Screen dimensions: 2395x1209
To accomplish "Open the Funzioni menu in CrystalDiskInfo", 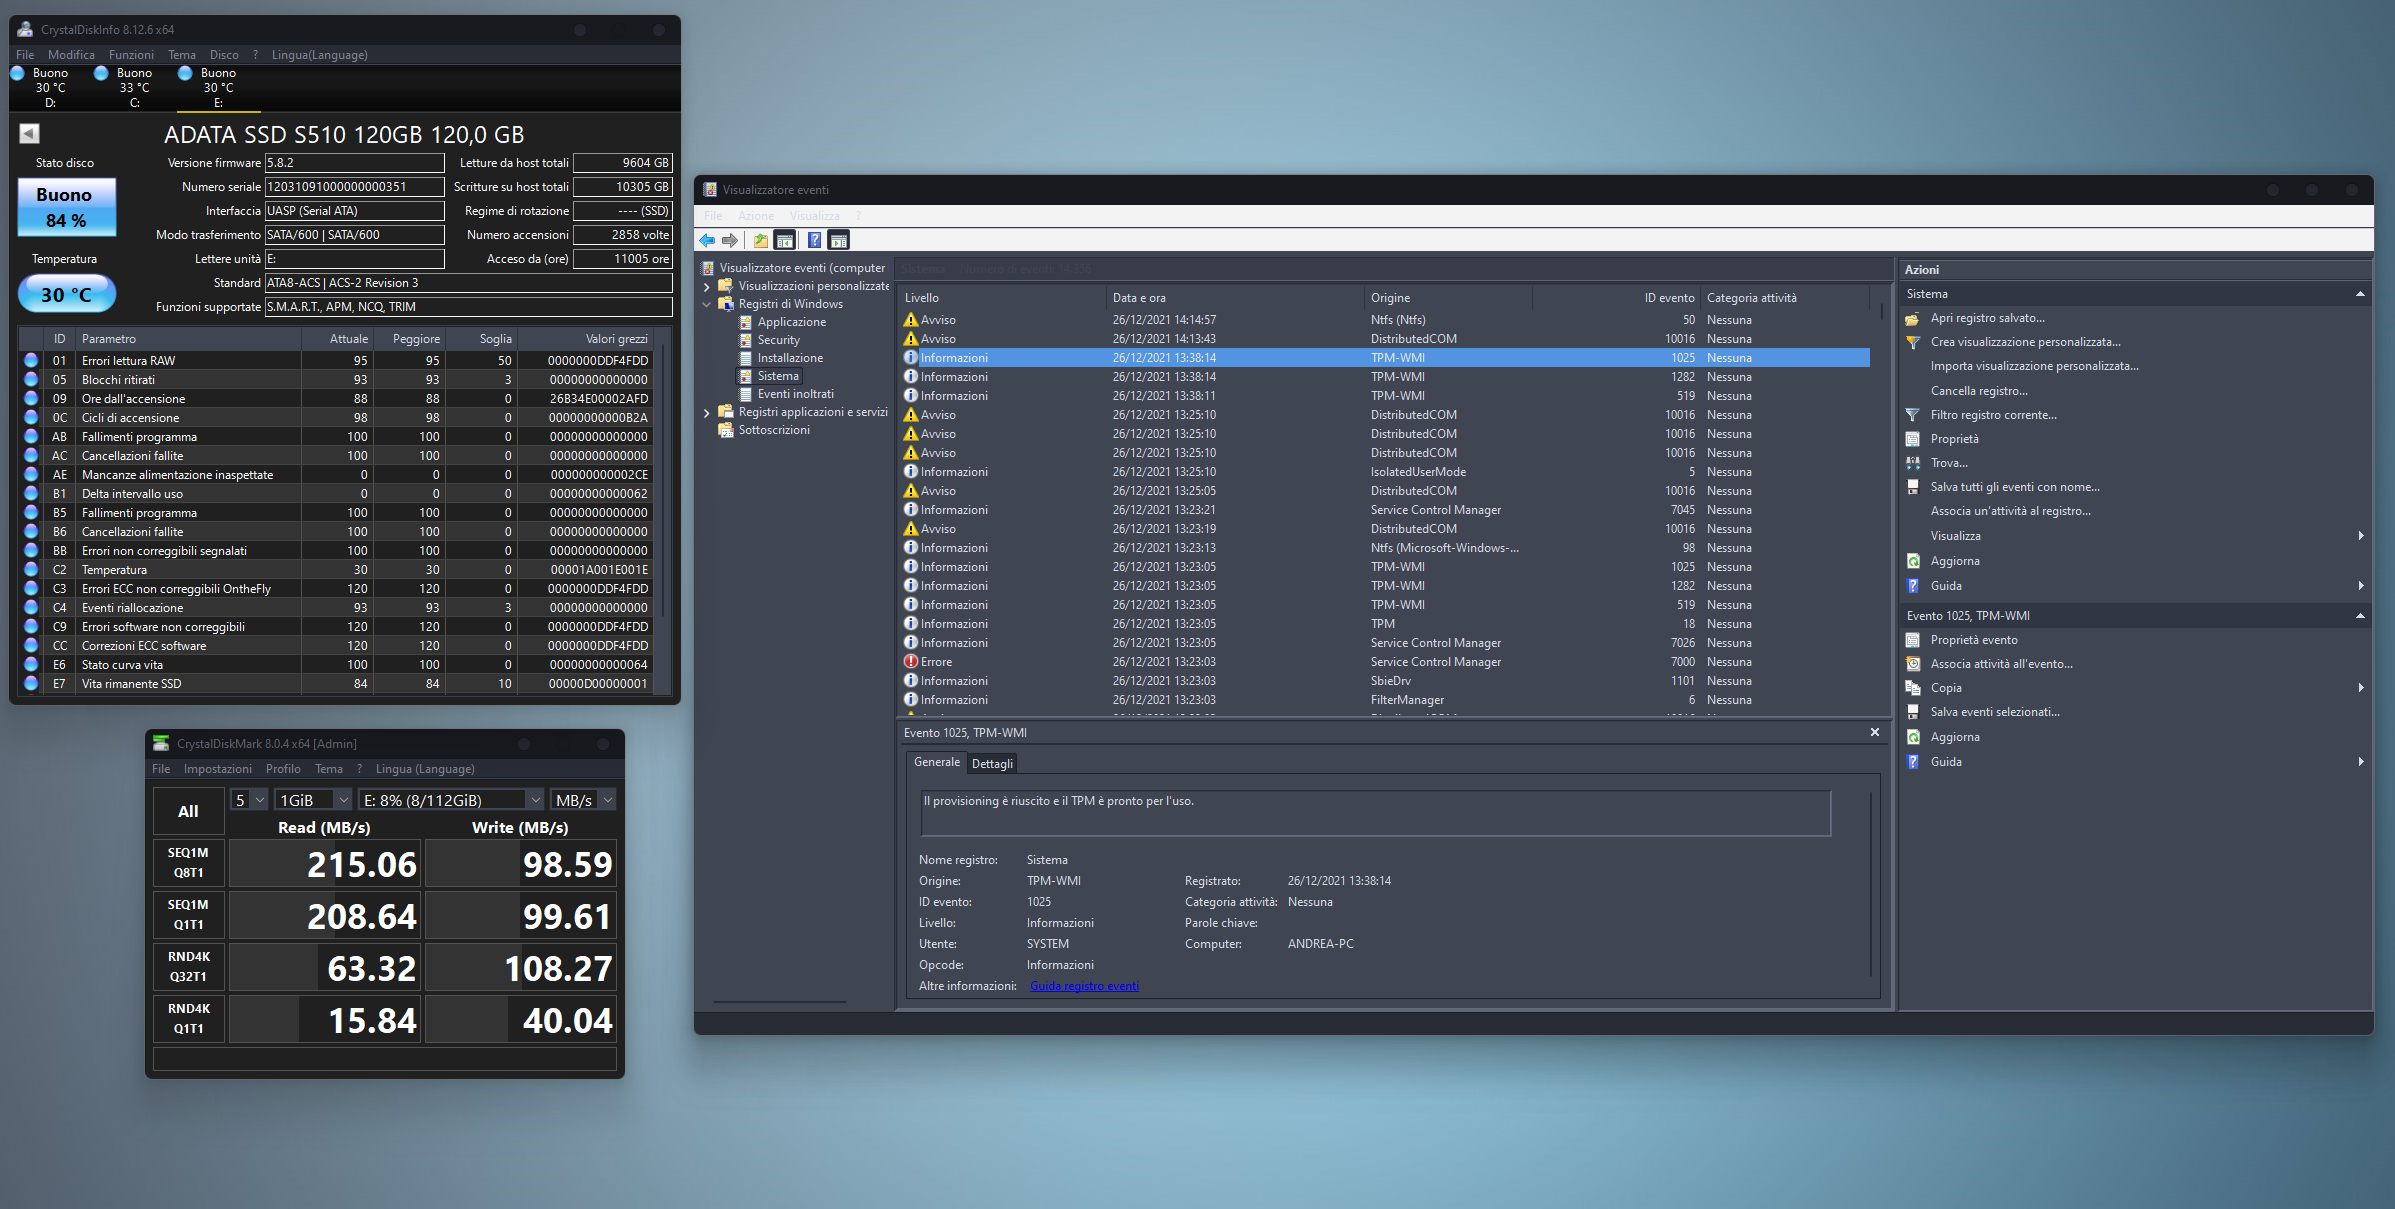I will coord(131,55).
